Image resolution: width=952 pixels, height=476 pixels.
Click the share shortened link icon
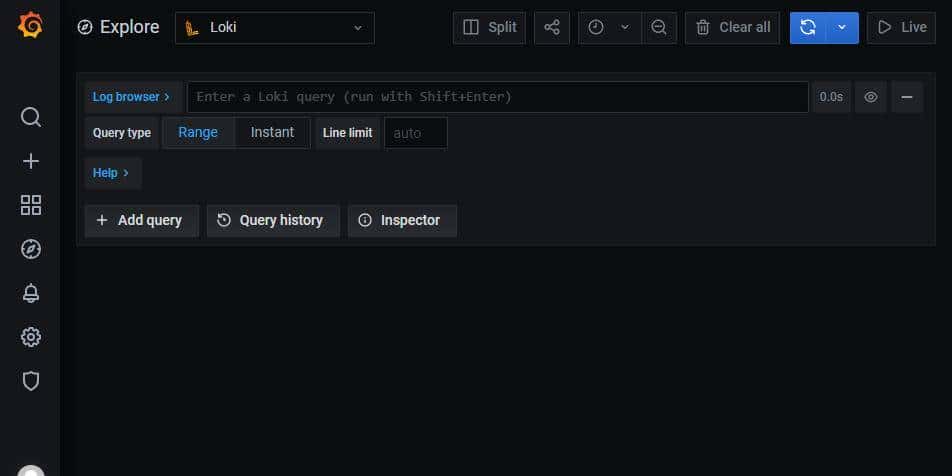pyautogui.click(x=552, y=28)
